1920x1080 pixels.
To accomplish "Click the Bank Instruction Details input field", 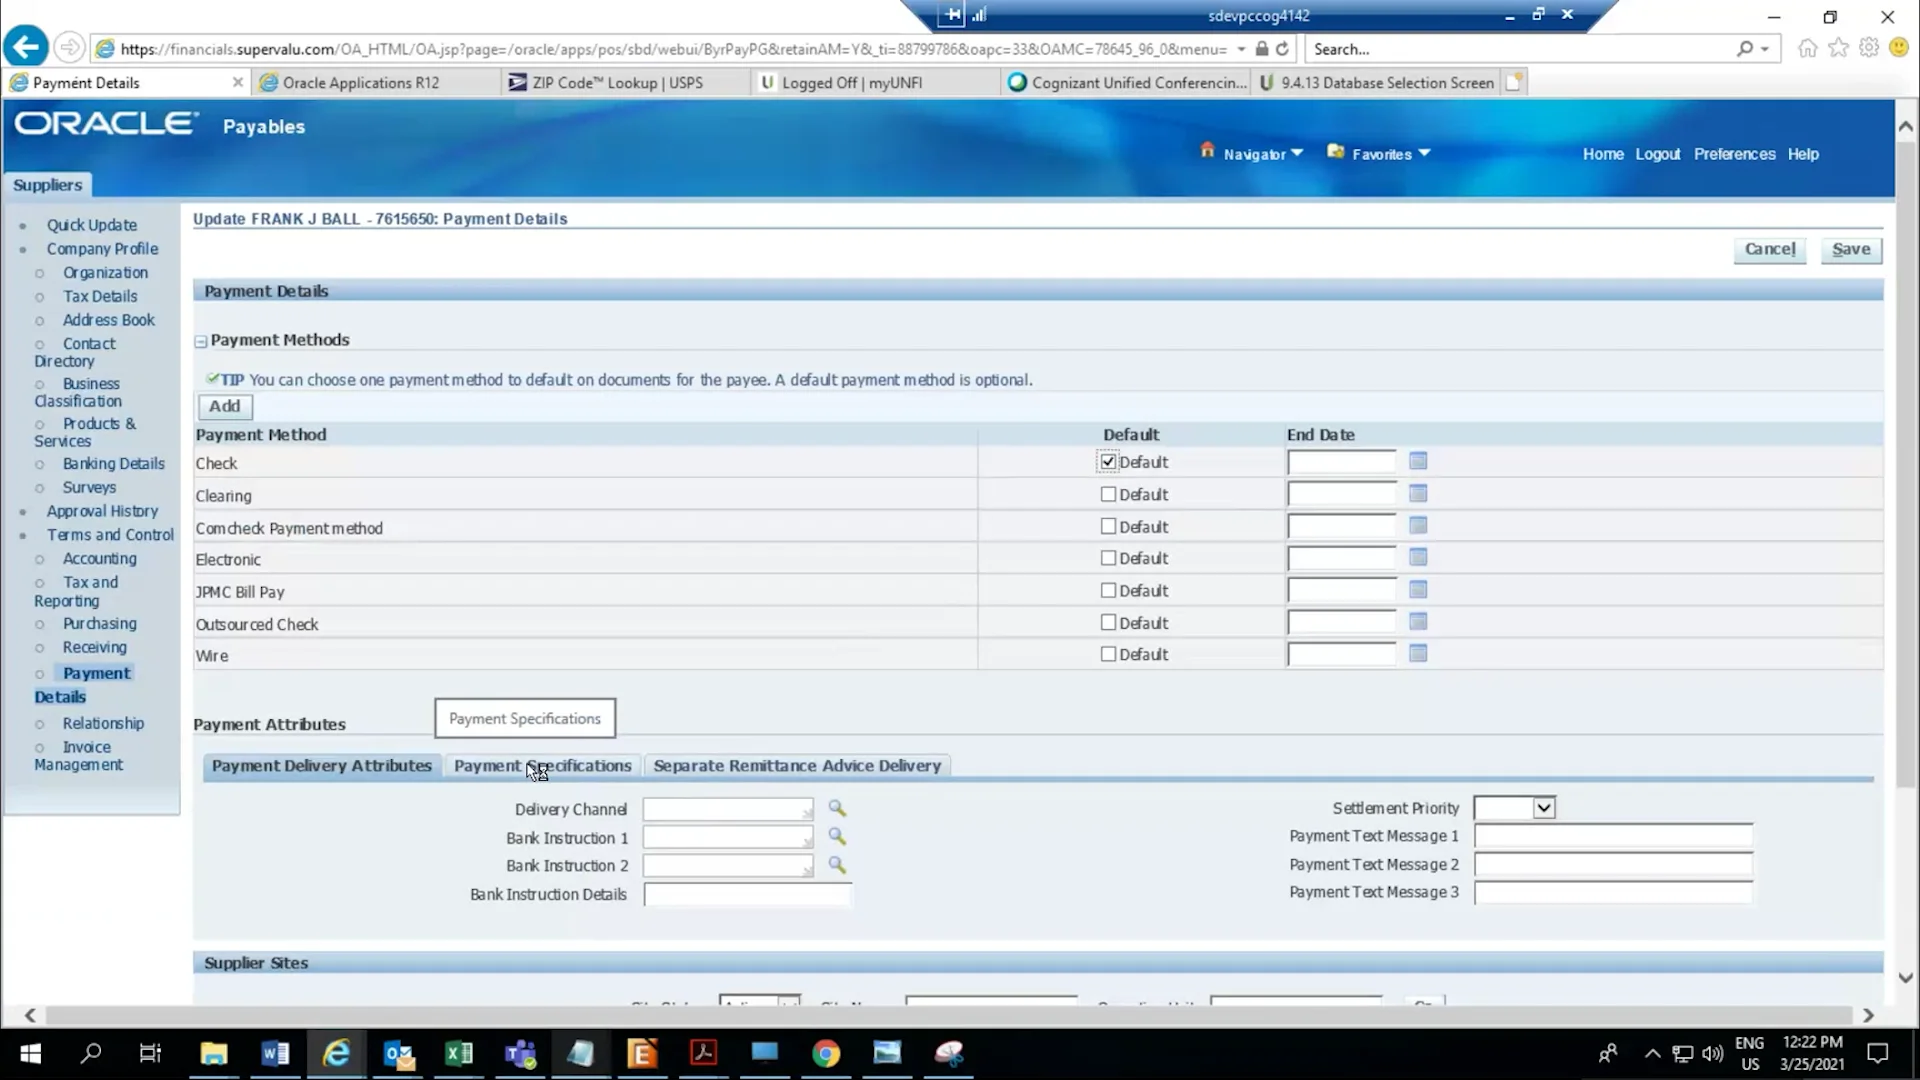I will [747, 894].
